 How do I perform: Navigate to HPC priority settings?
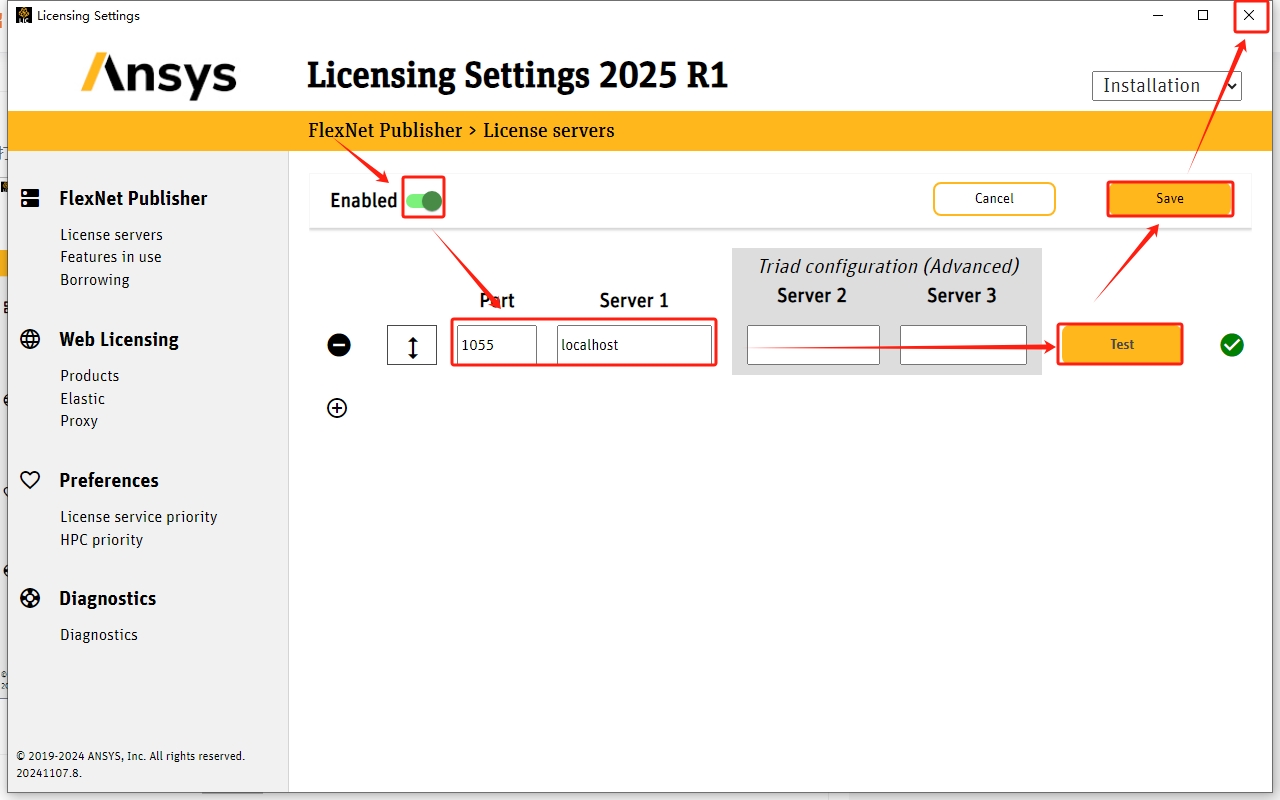[101, 539]
